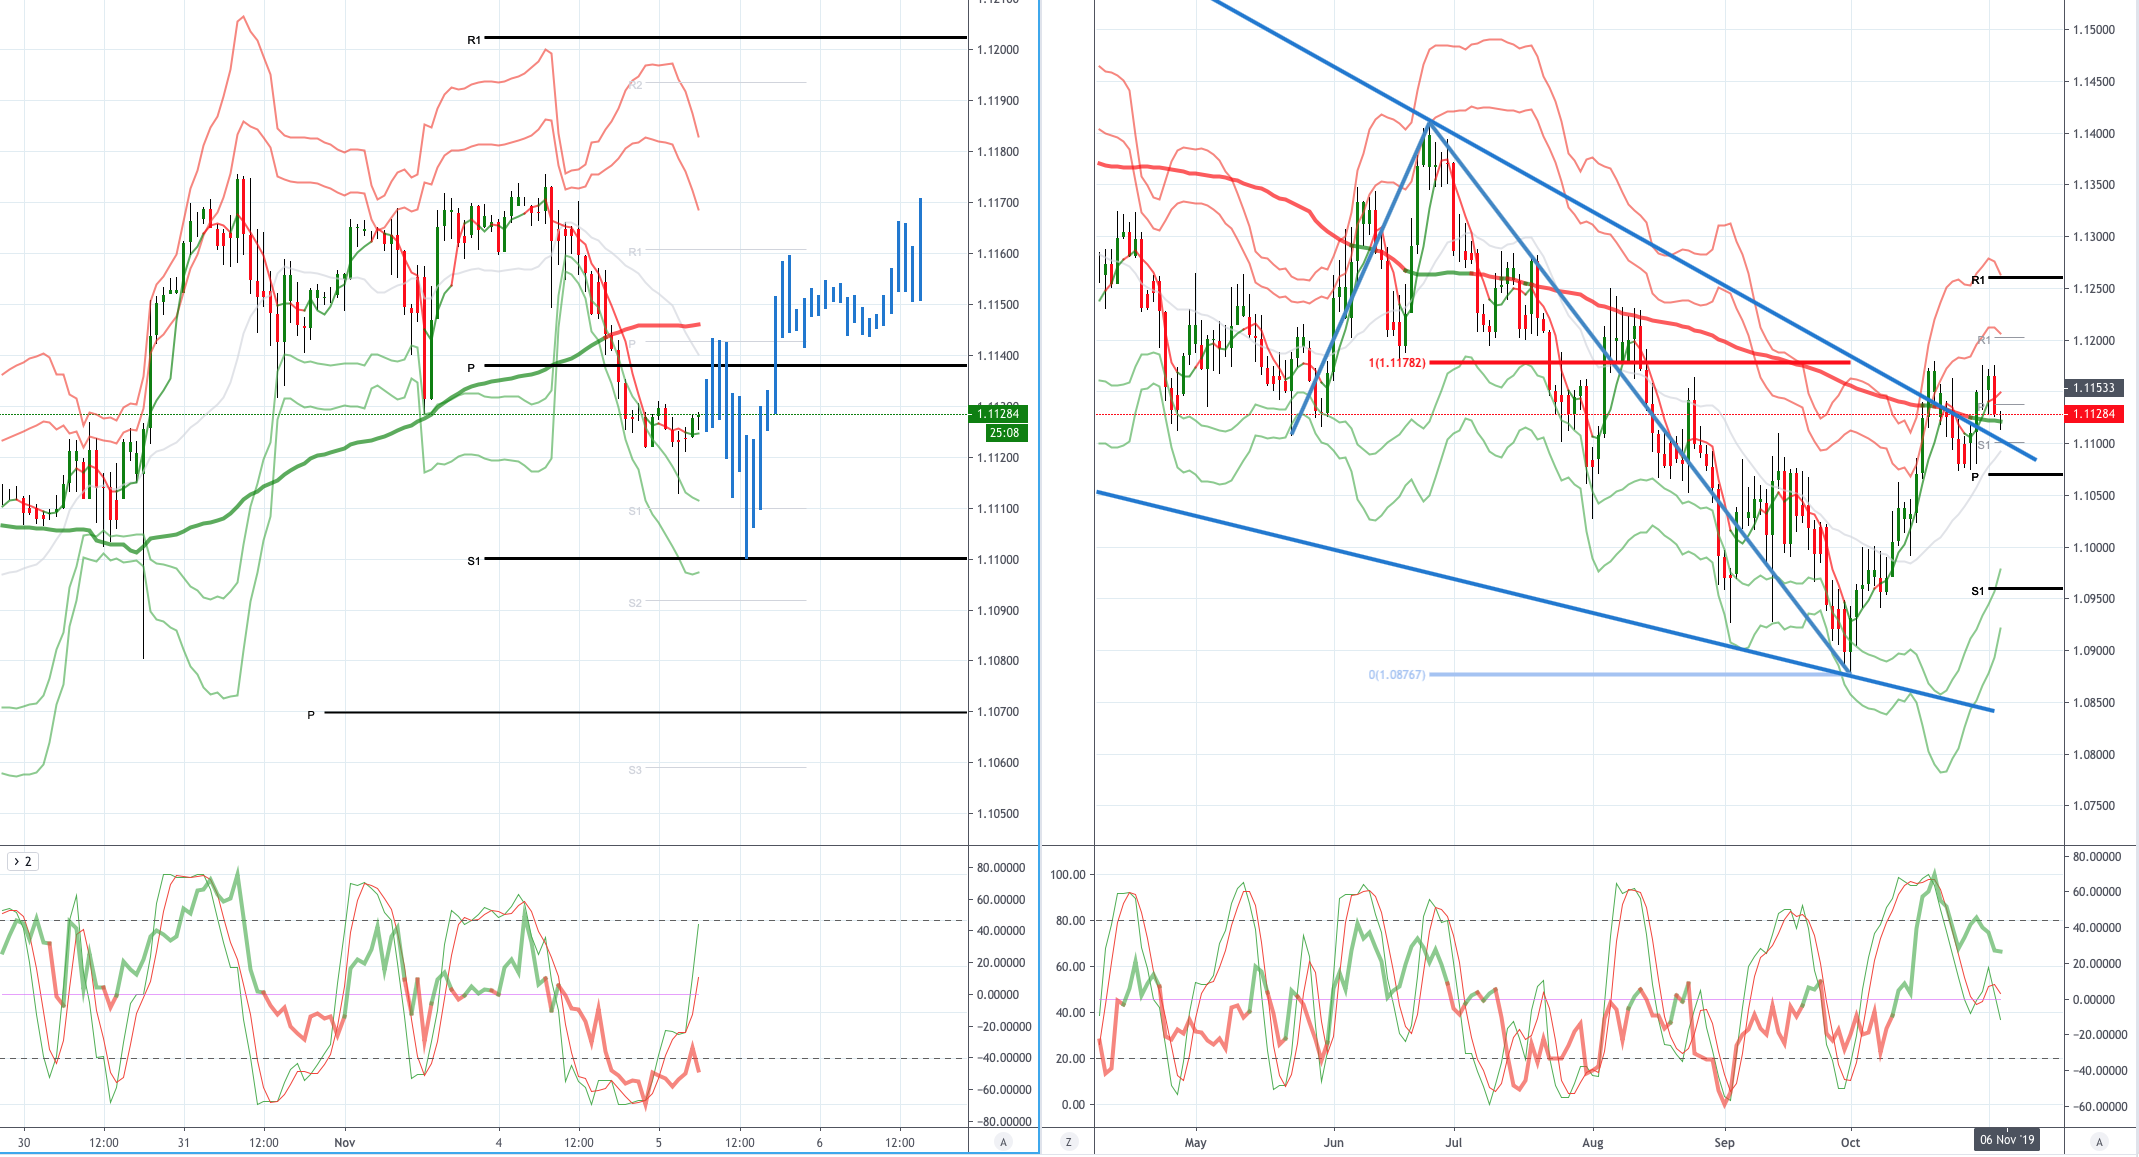Click the 1.12000 value on left price axis

pyautogui.click(x=998, y=50)
